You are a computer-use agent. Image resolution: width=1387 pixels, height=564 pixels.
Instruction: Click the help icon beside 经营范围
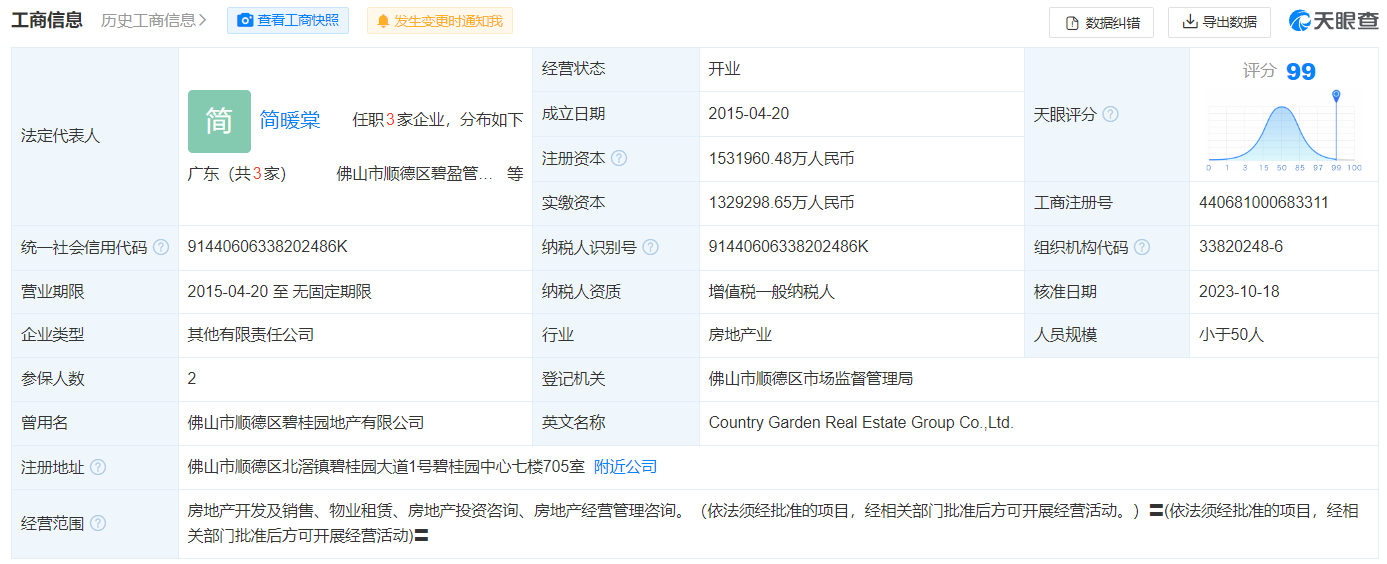tap(97, 523)
